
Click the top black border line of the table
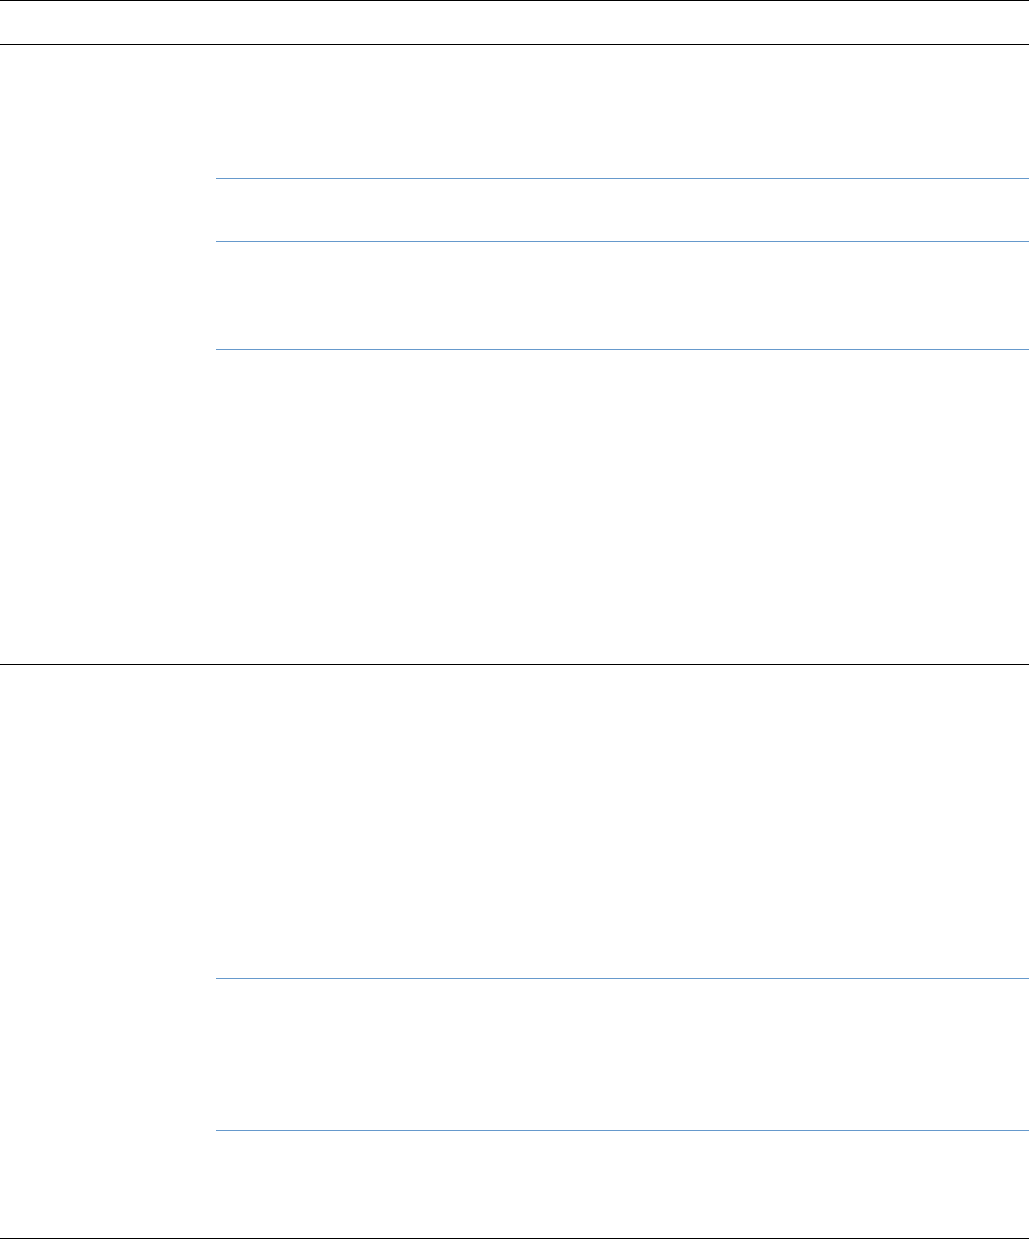tap(514, 1)
